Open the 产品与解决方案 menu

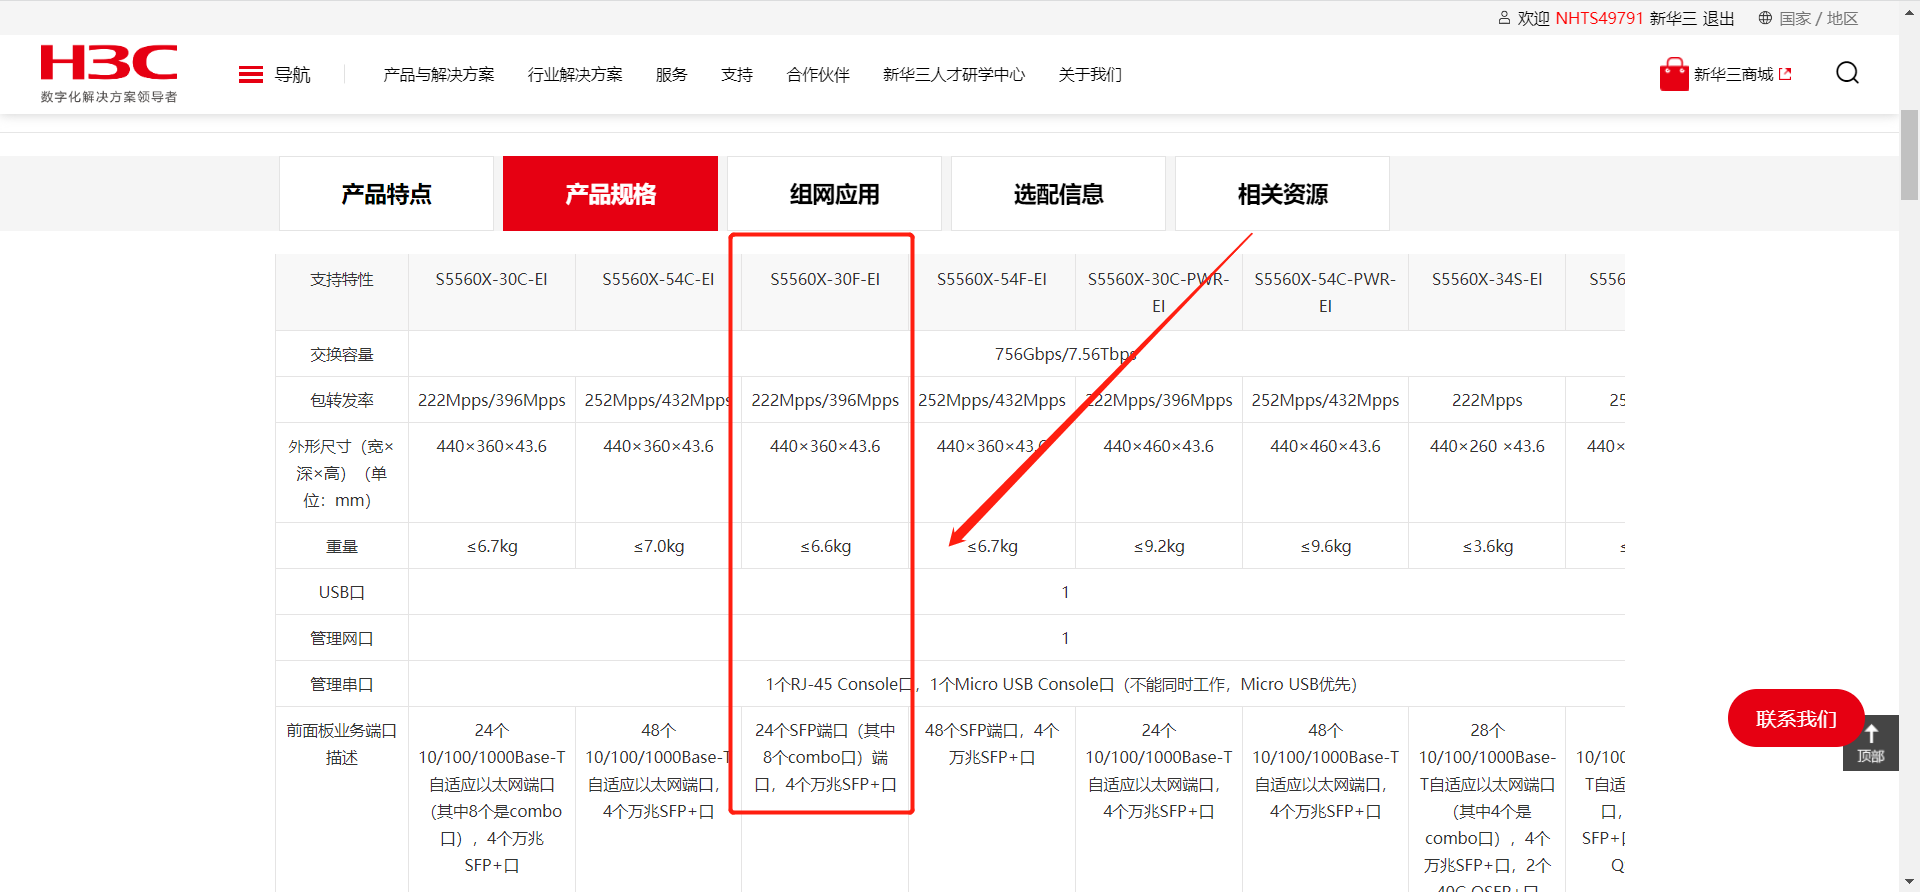[x=439, y=75]
